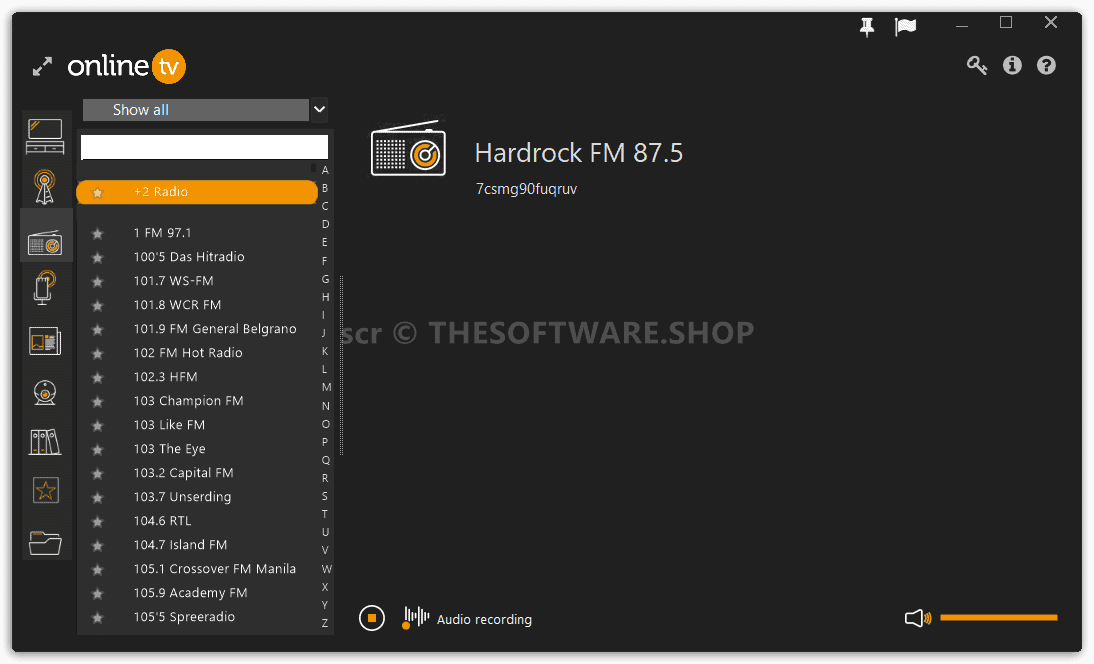Favorite the 102 FM Hot Radio star
This screenshot has height=664, width=1094.
(x=98, y=354)
